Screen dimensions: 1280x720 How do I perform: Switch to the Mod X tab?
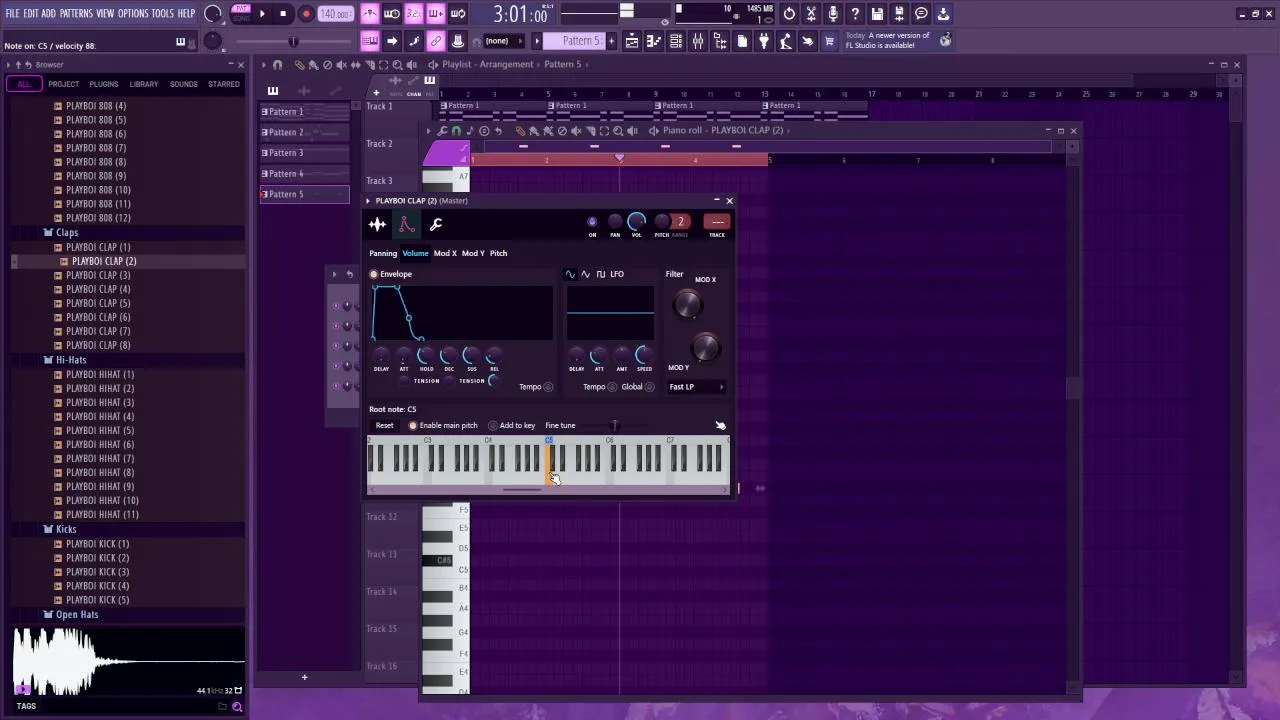click(445, 253)
